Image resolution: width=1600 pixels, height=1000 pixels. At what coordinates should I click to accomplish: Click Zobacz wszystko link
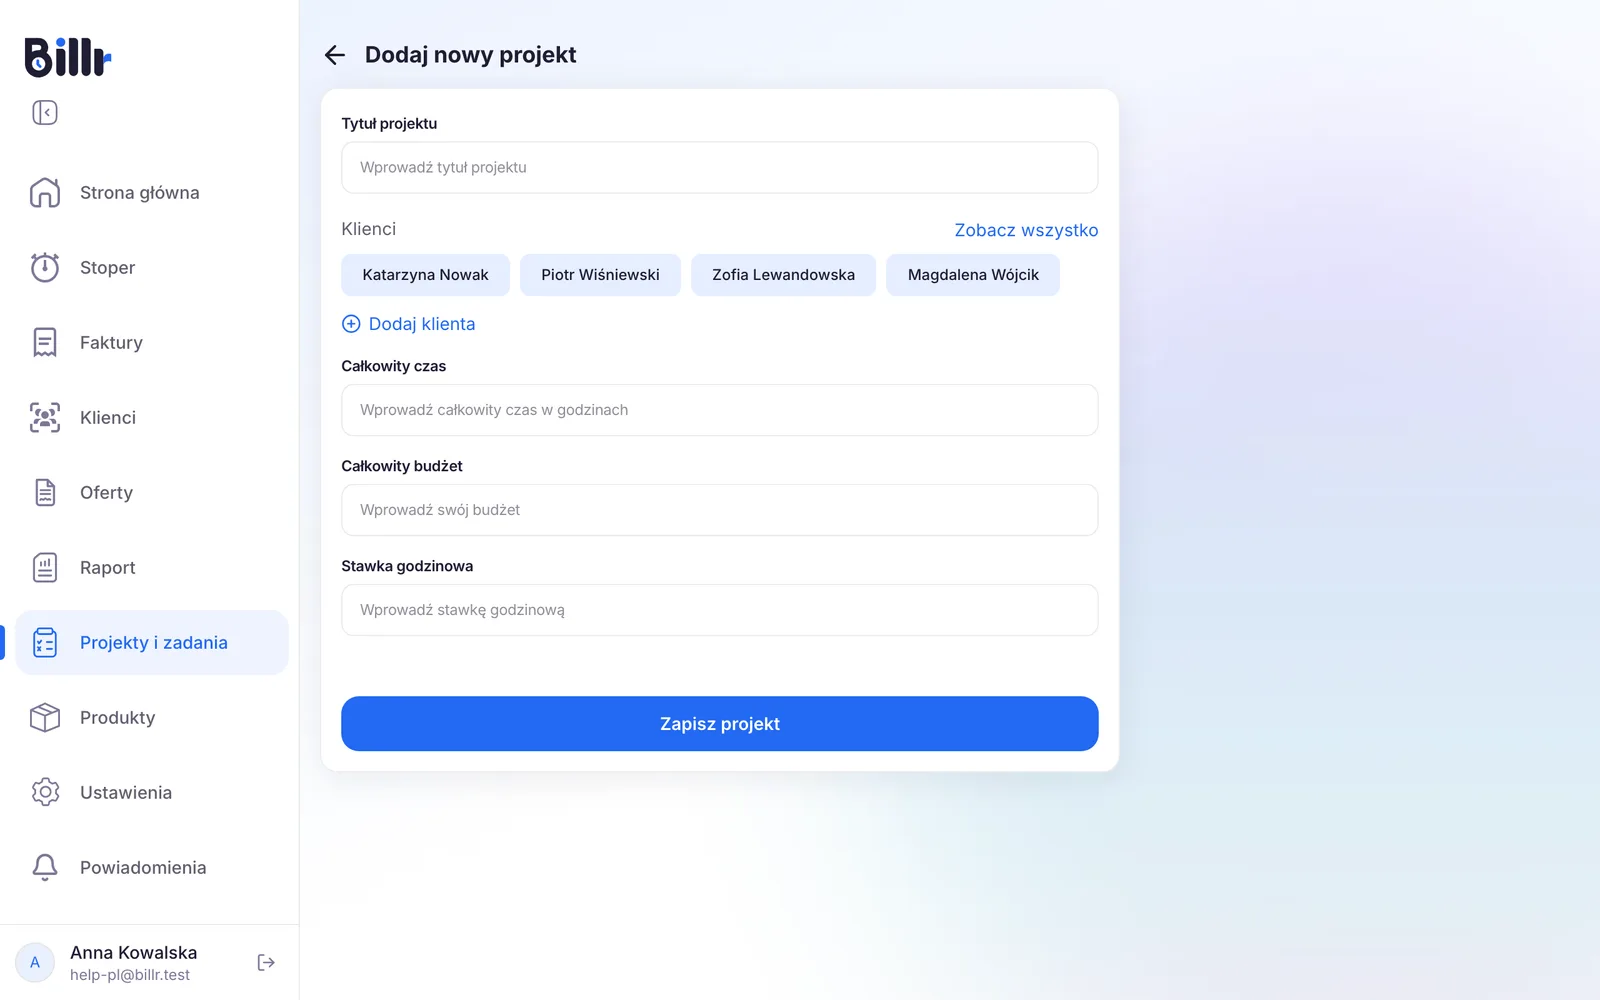point(1026,230)
